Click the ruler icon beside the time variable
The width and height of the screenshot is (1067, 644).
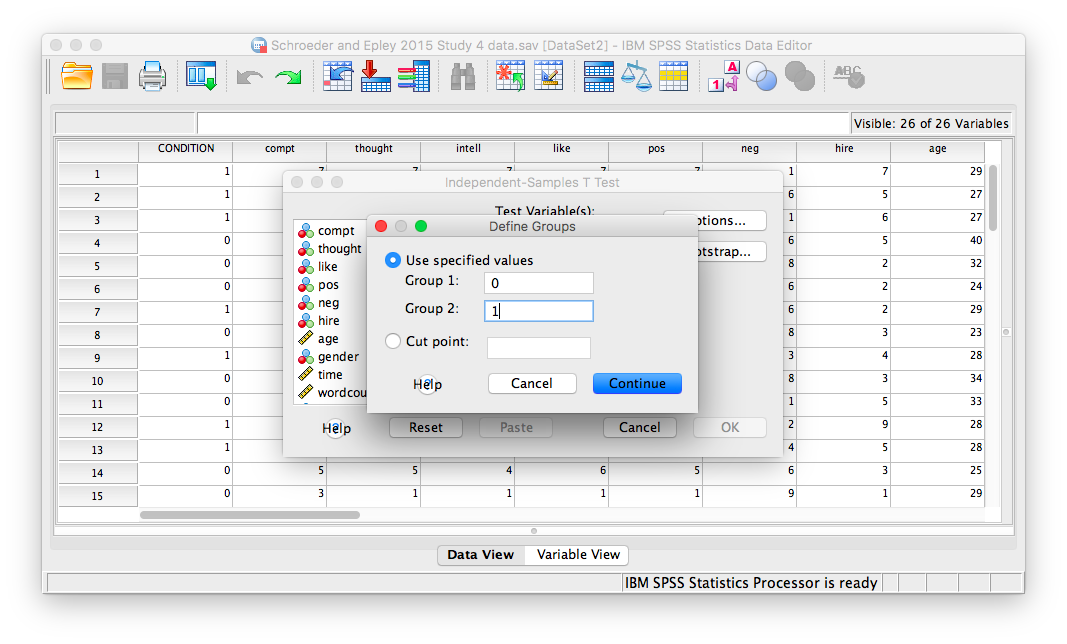click(306, 374)
